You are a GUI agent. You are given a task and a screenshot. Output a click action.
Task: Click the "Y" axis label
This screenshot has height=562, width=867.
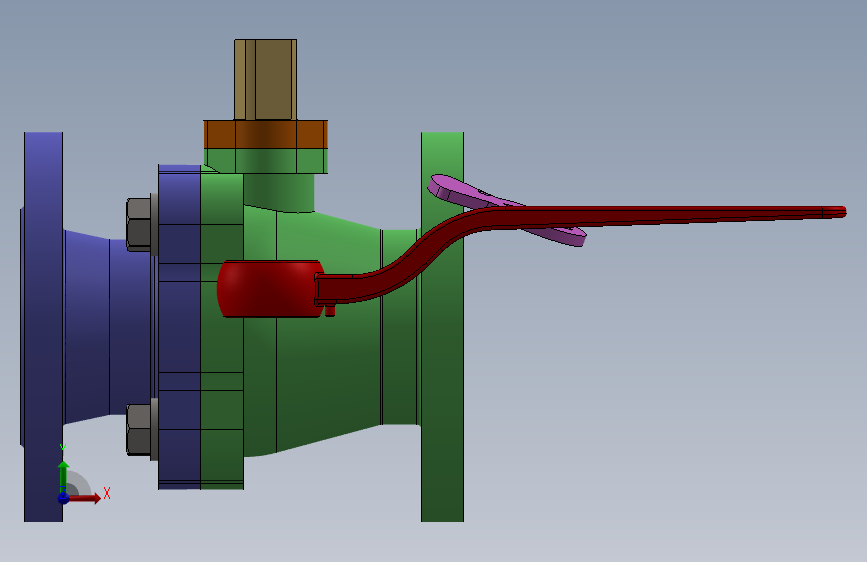pos(63,449)
